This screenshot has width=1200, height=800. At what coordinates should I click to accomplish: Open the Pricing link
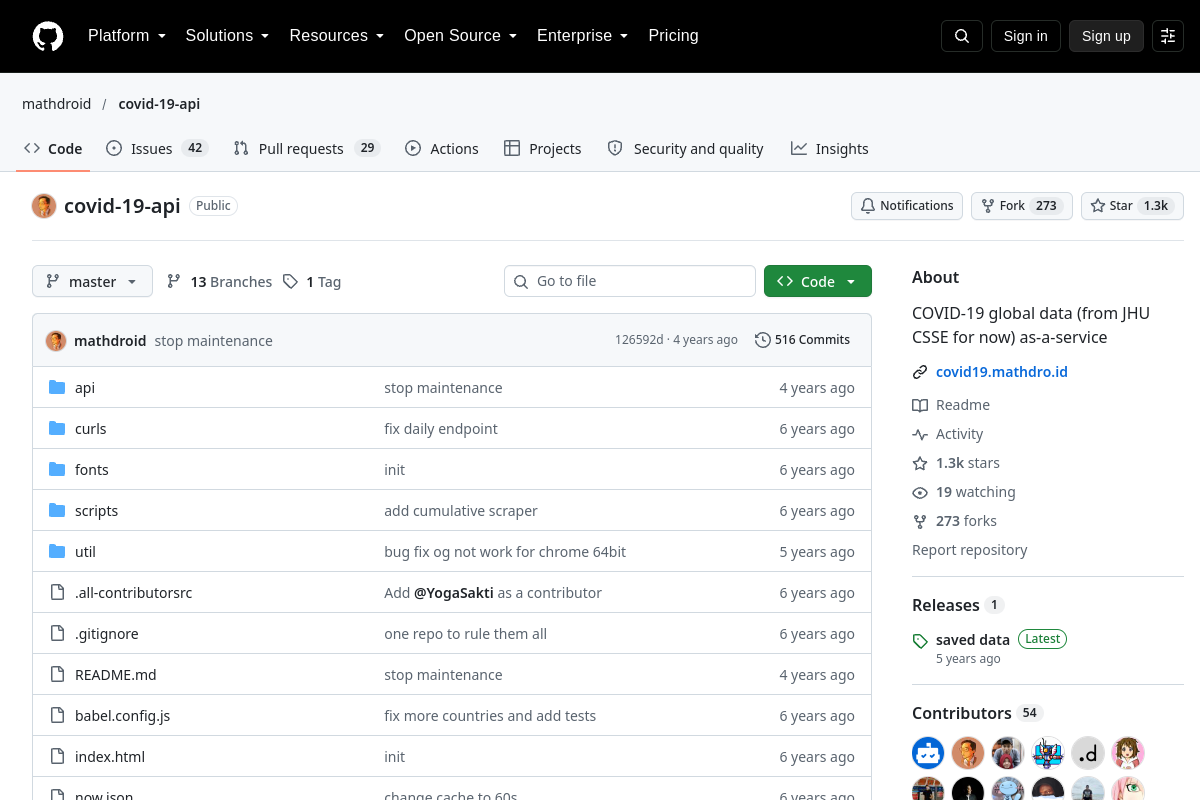673,36
